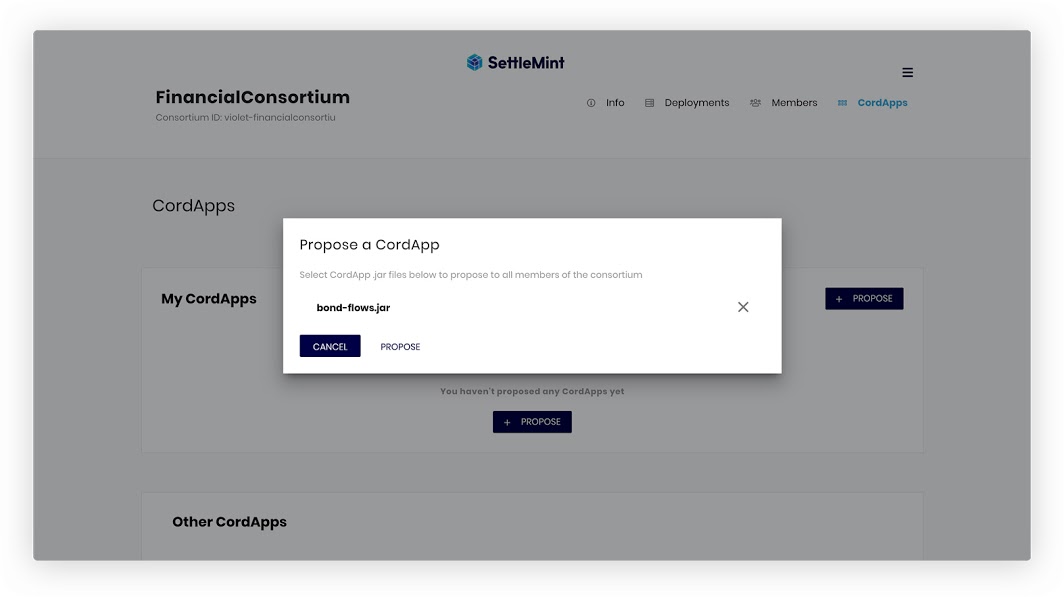Click the Deployments list icon
The height and width of the screenshot is (597, 1064).
click(649, 103)
